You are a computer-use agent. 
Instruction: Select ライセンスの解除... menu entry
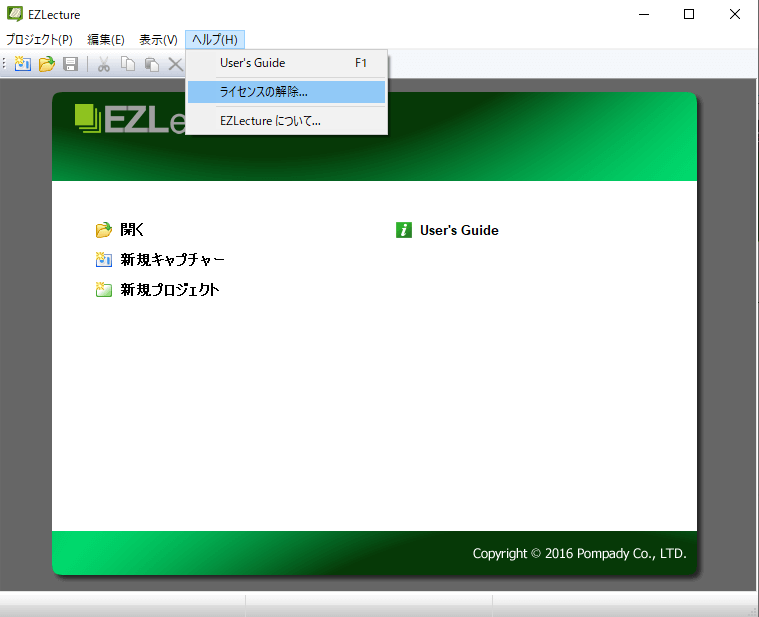[x=287, y=92]
